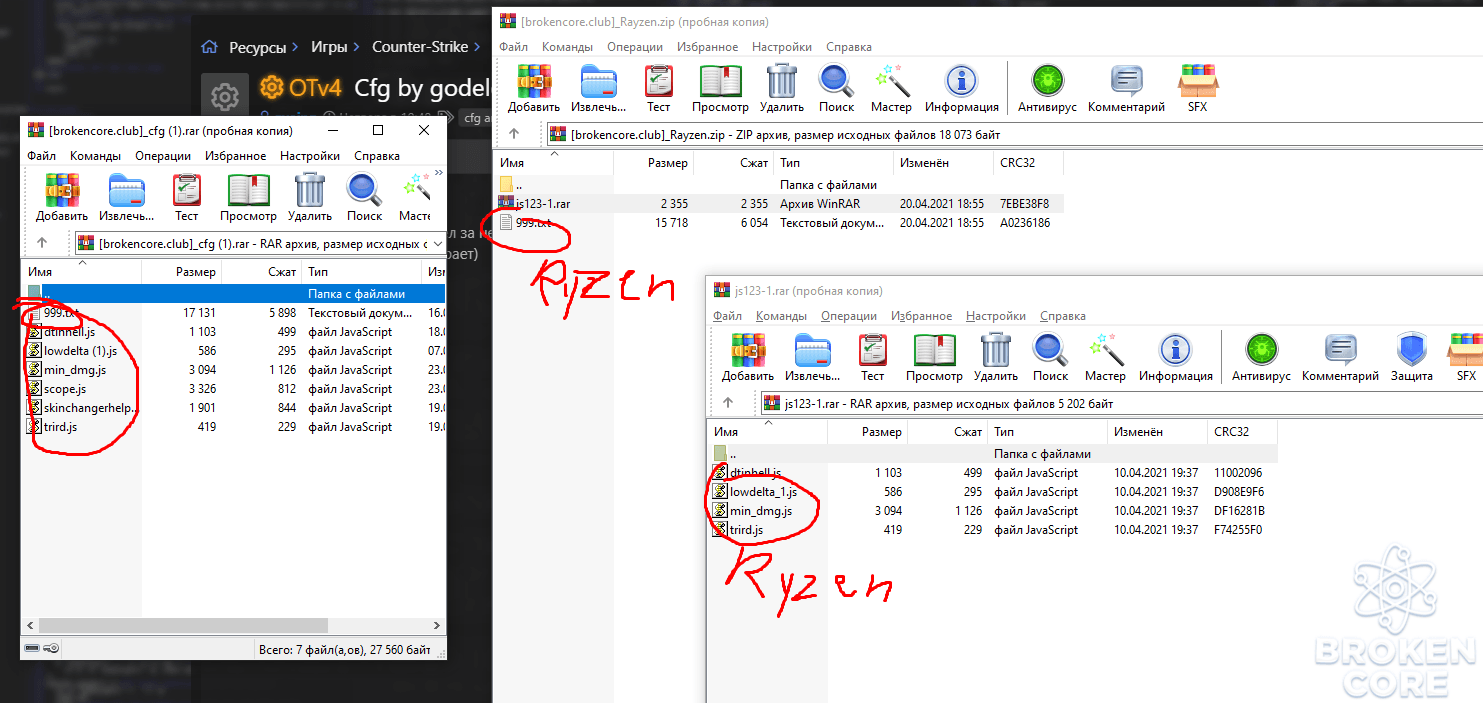Sort by Имя column in cfg (1).rar window
The height and width of the screenshot is (703, 1483).
point(82,271)
